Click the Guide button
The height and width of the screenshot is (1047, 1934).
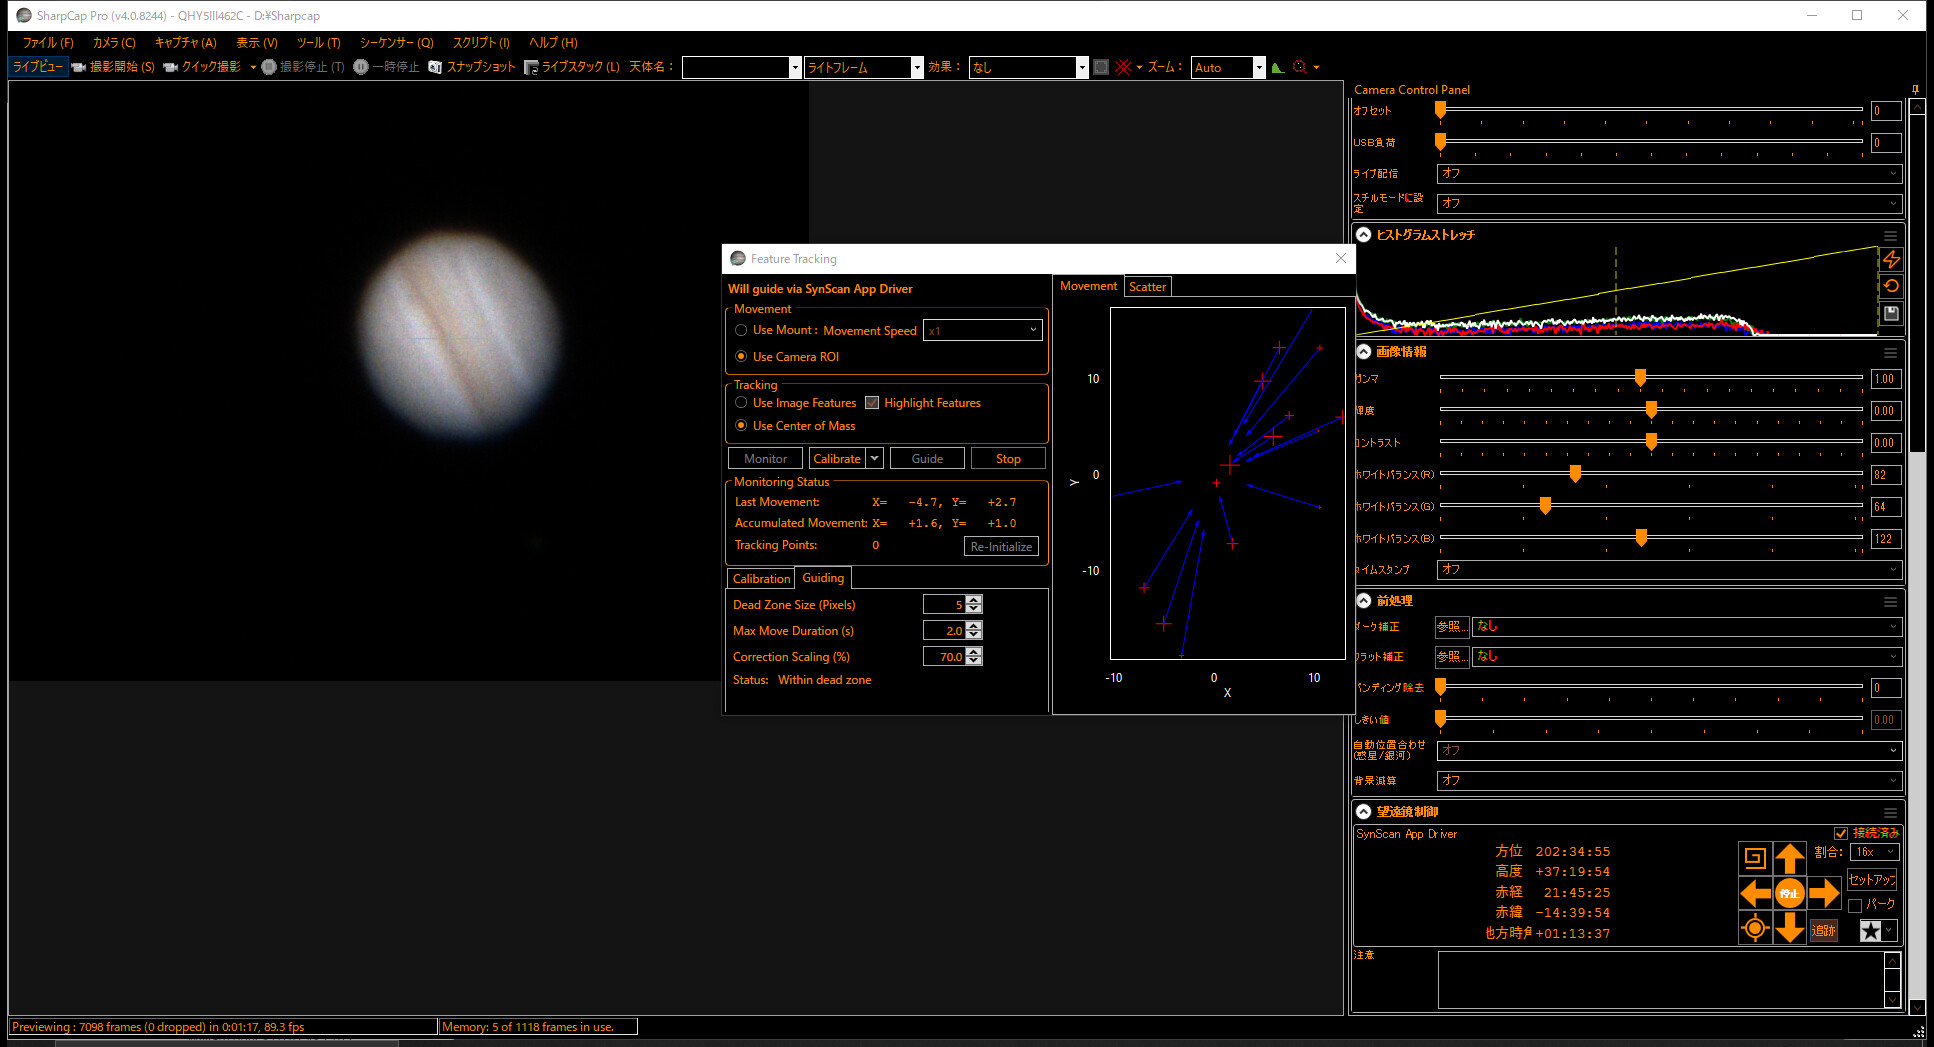click(x=927, y=459)
